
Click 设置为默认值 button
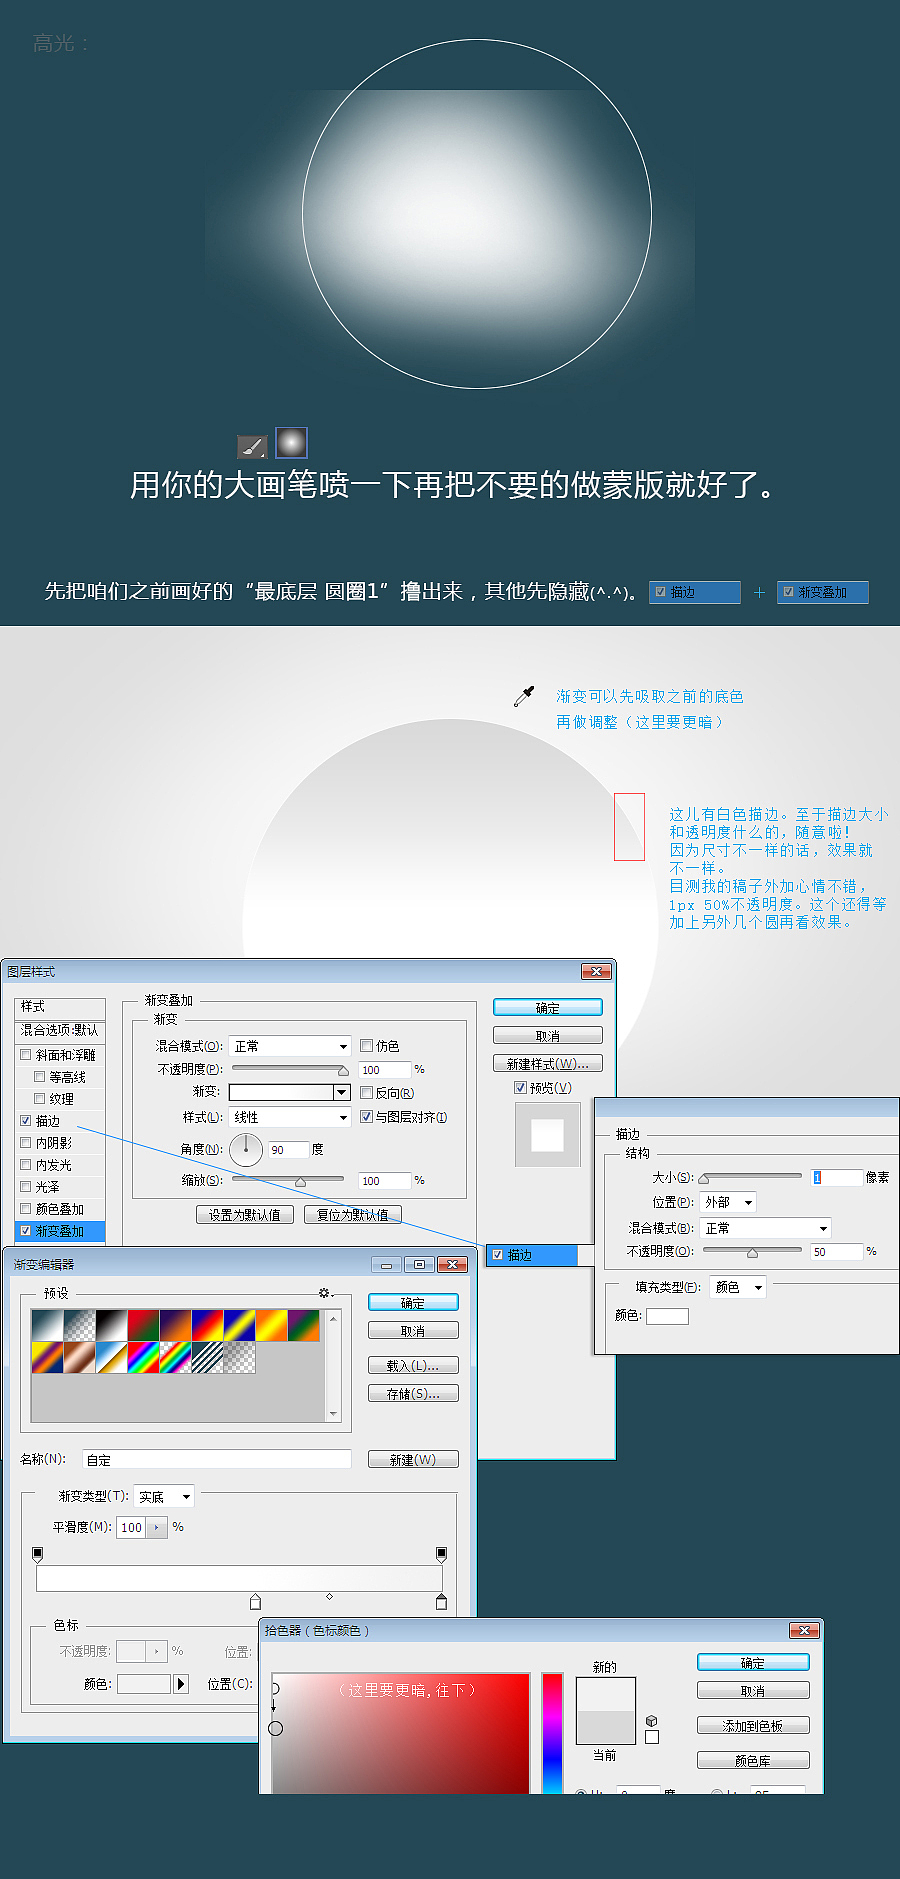pos(245,1215)
